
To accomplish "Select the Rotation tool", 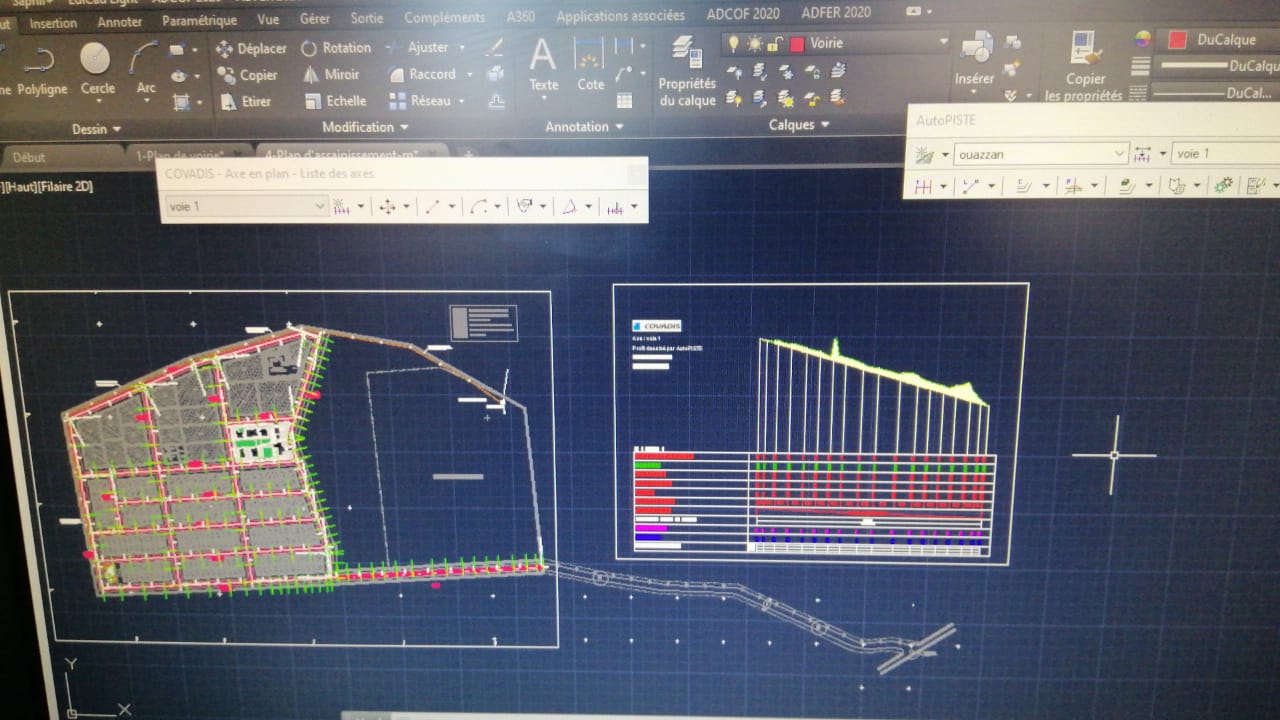I will (336, 47).
